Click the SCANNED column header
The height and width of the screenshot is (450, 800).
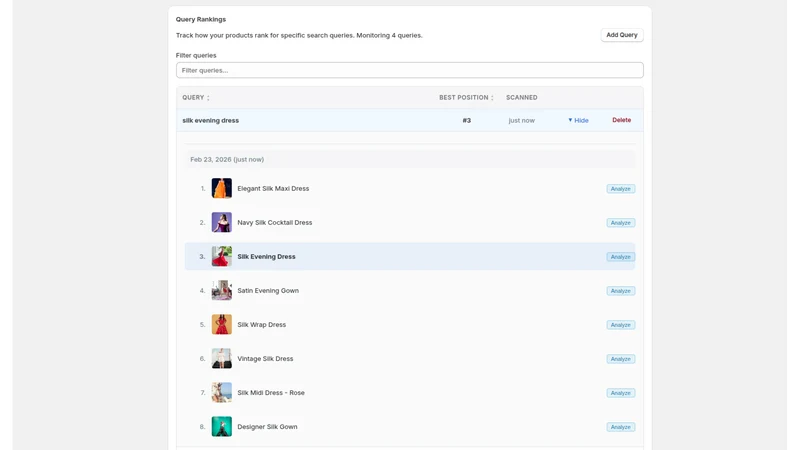point(521,97)
